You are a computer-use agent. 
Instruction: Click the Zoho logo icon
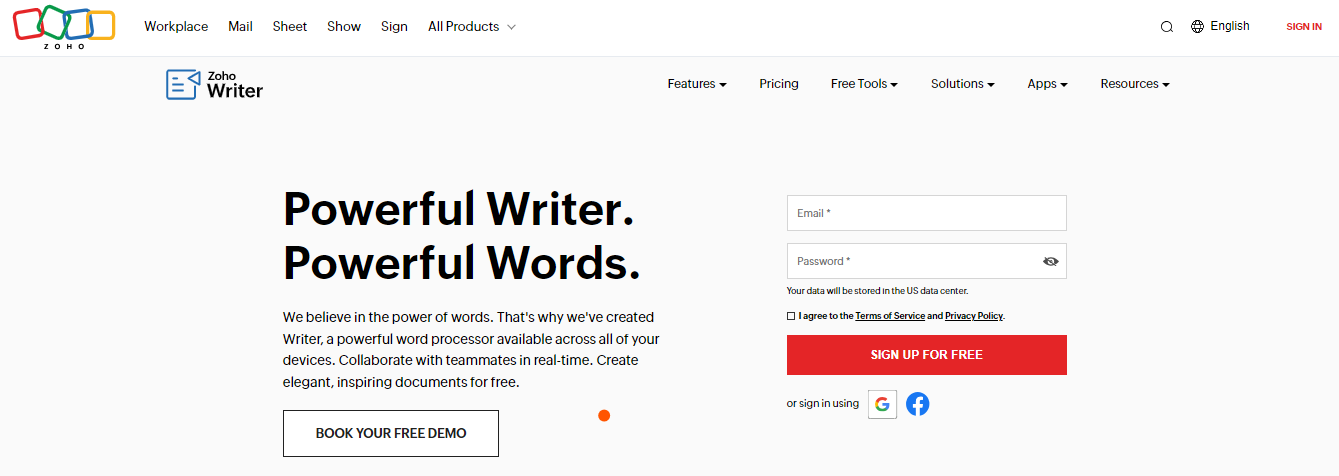tap(64, 27)
